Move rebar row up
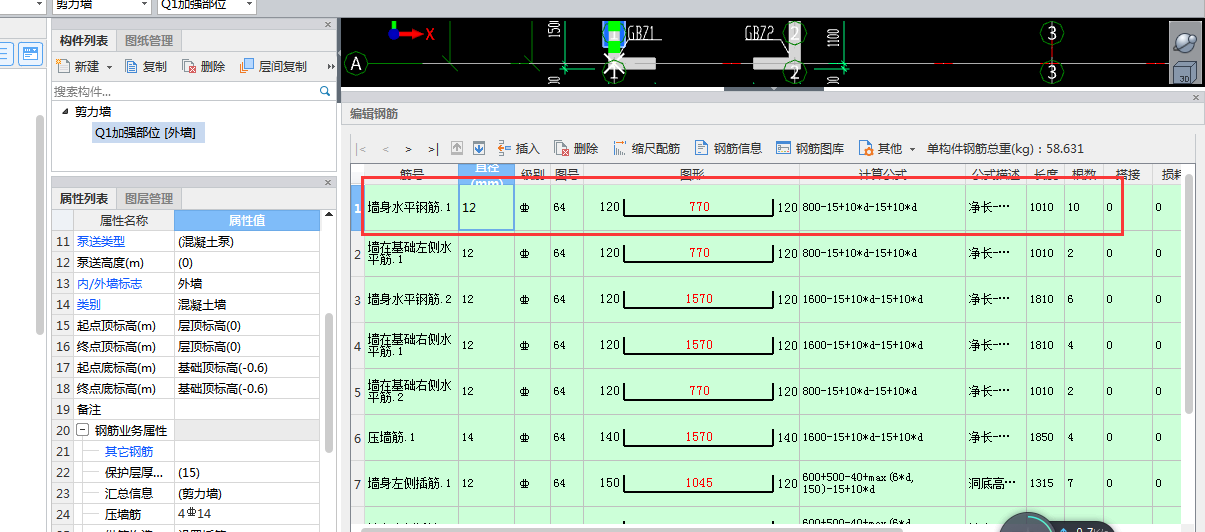This screenshot has height=532, width=1205. [x=458, y=148]
